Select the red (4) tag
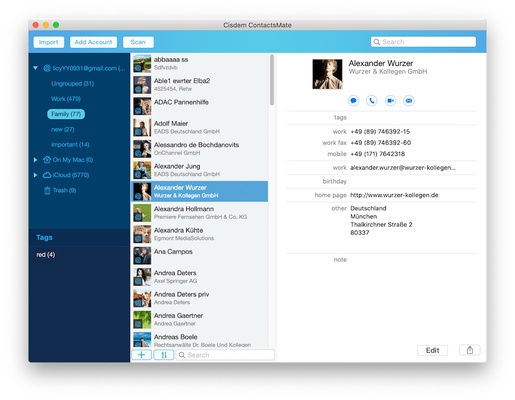Image resolution: width=515 pixels, height=400 pixels. (x=46, y=255)
